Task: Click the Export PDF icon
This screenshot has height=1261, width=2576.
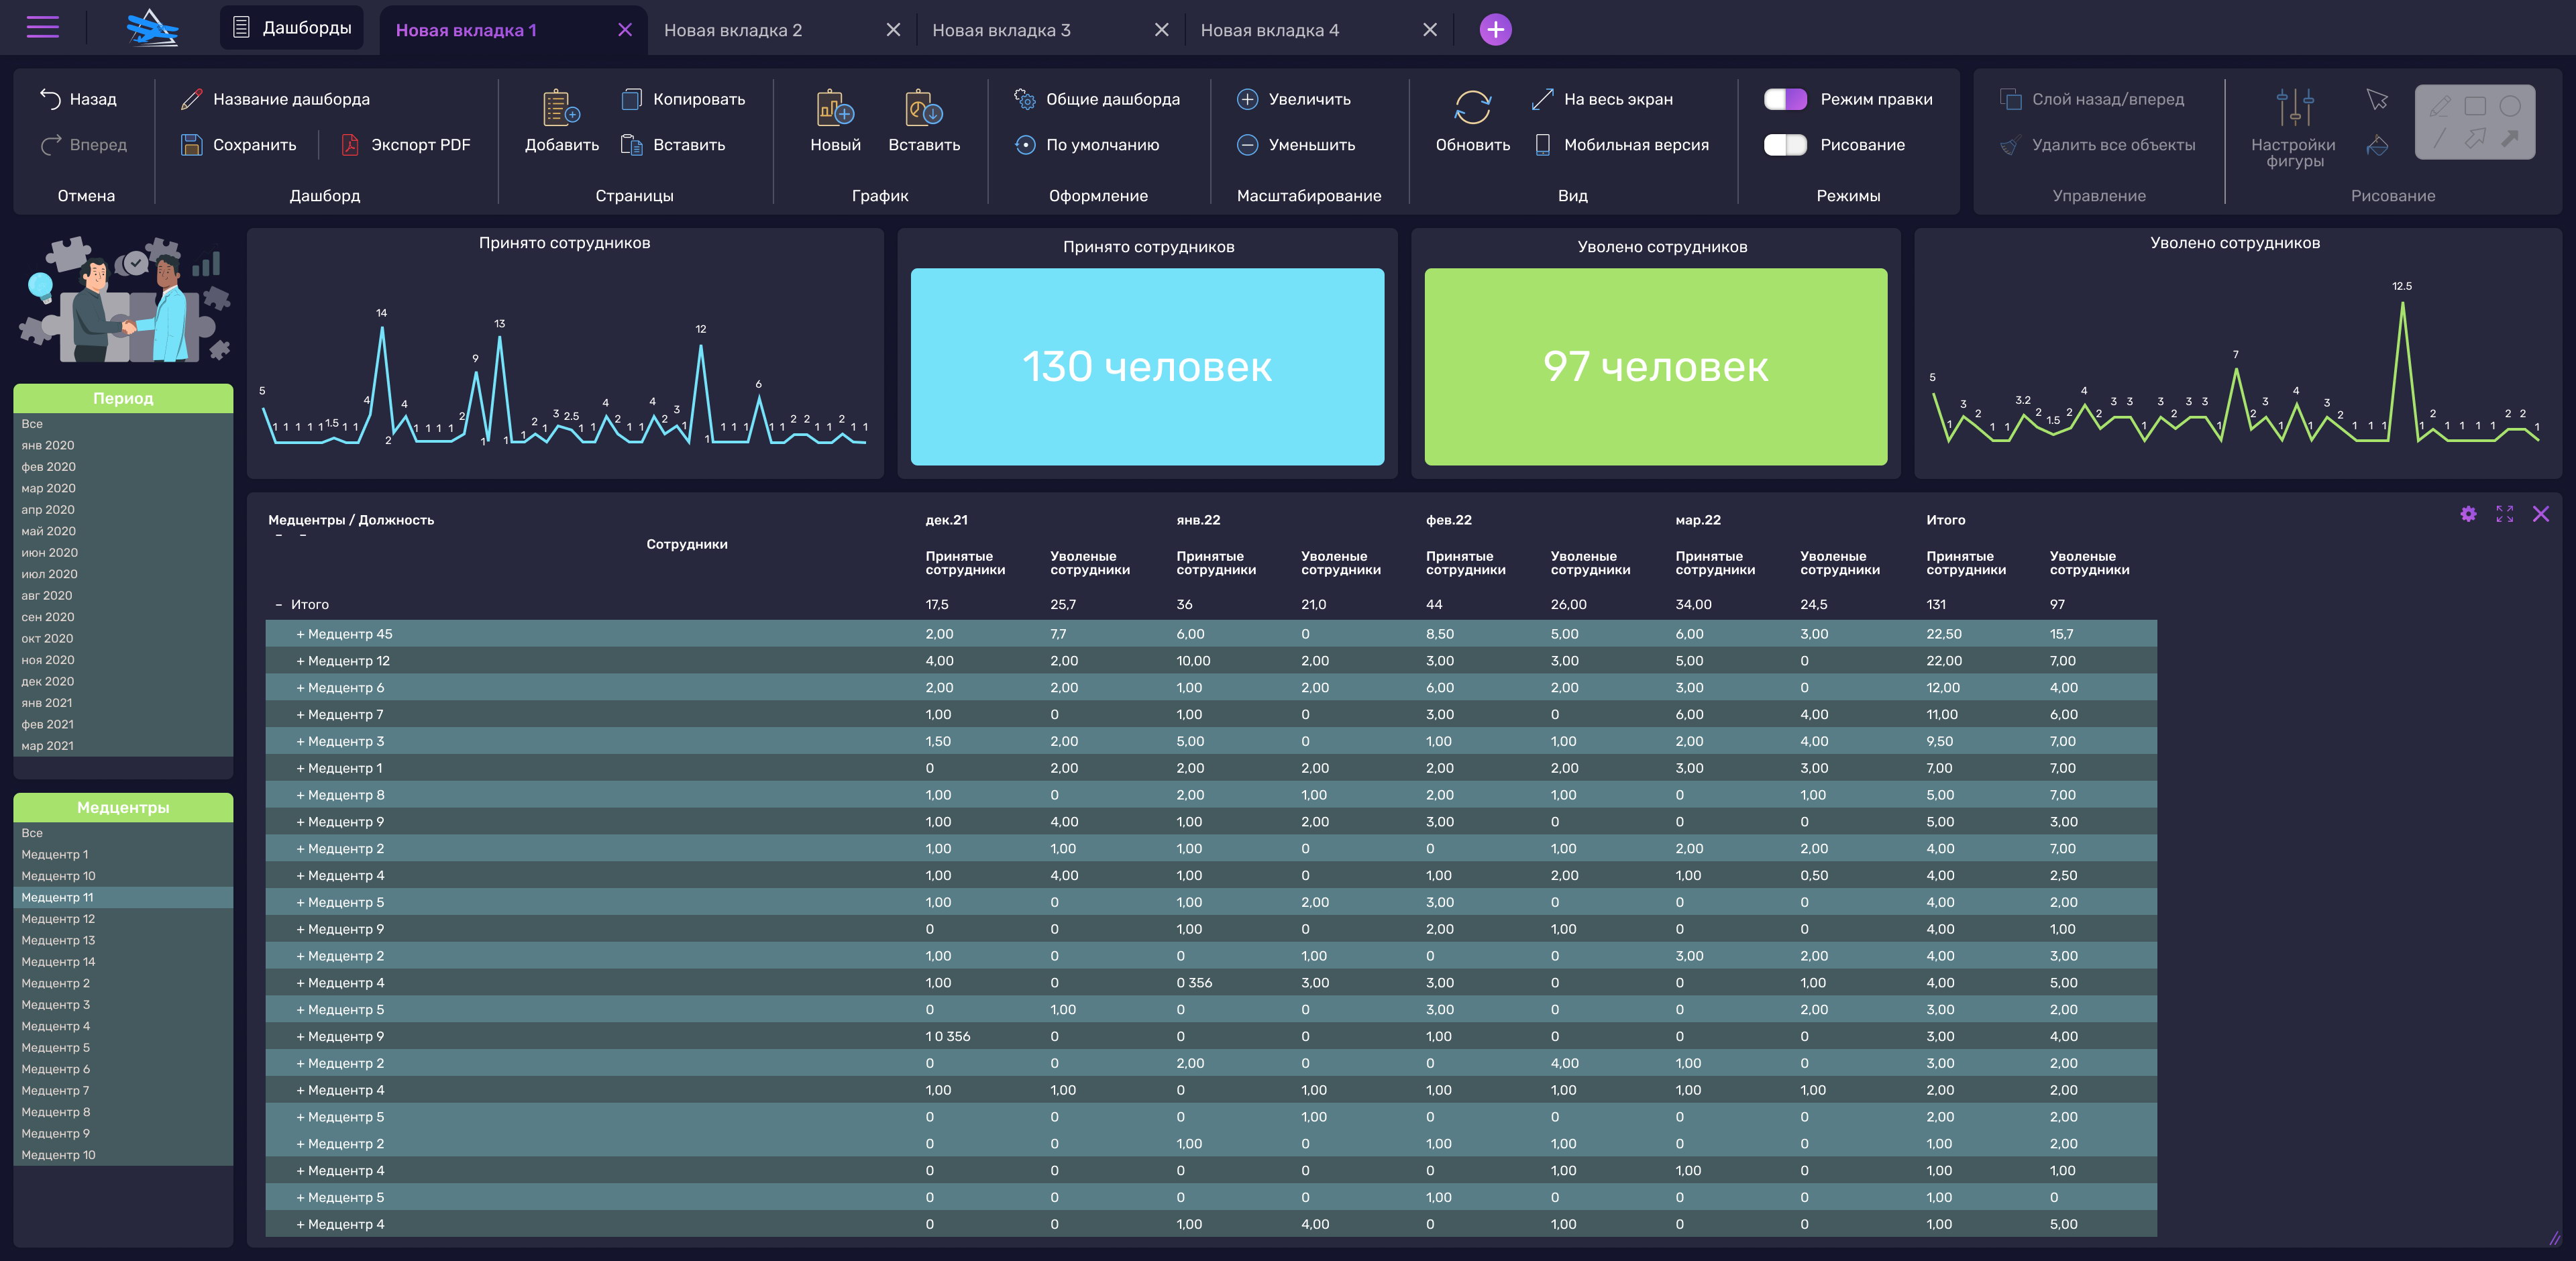Action: (350, 145)
